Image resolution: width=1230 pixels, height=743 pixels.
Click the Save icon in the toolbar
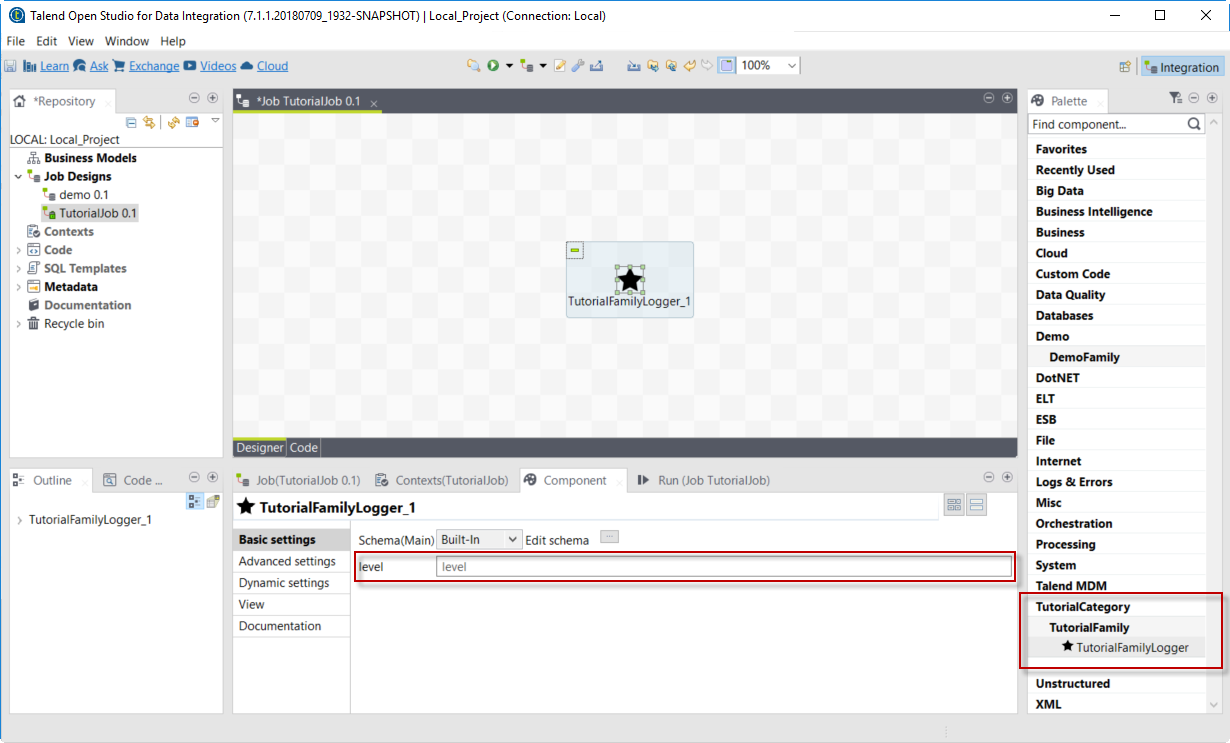point(11,66)
